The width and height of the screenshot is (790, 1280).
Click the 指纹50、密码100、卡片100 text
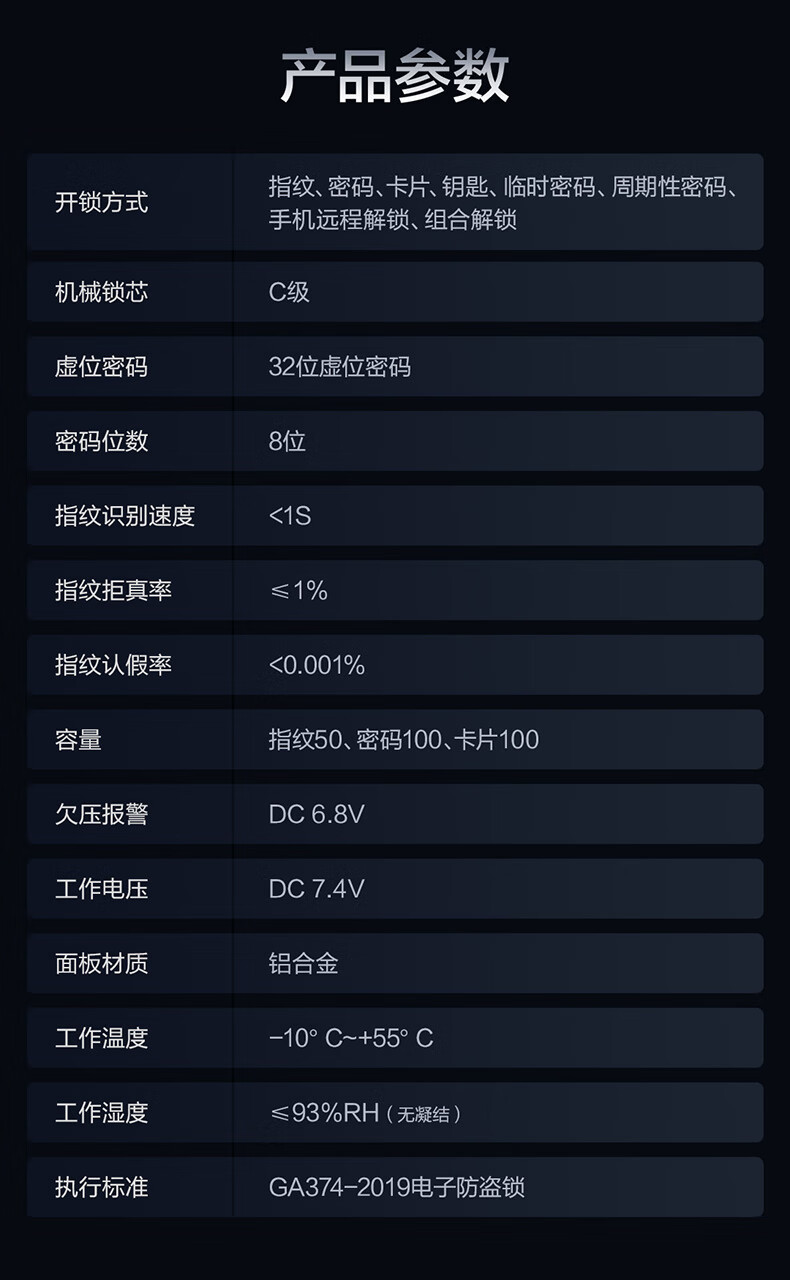(404, 740)
